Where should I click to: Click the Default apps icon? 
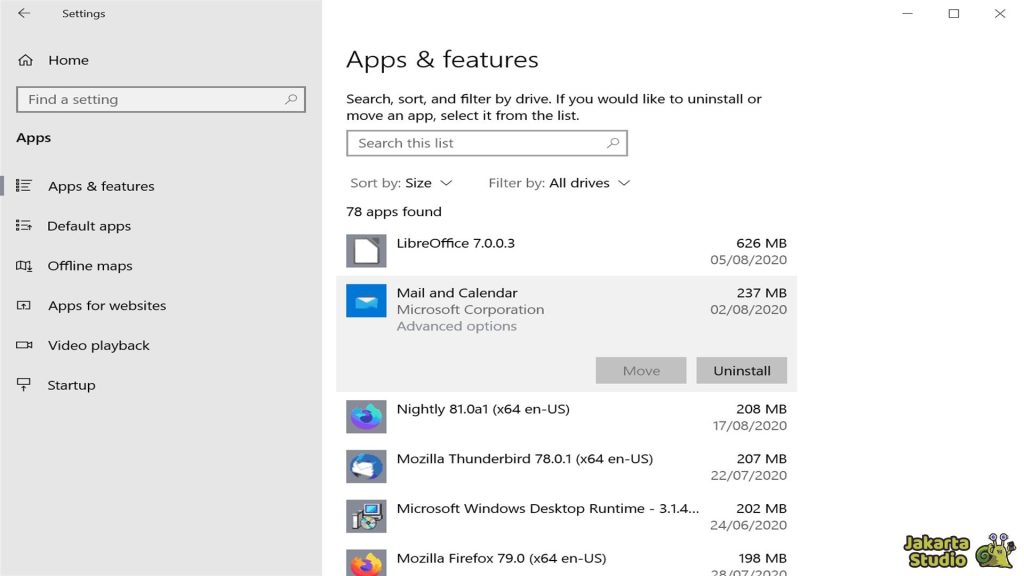(x=22, y=226)
